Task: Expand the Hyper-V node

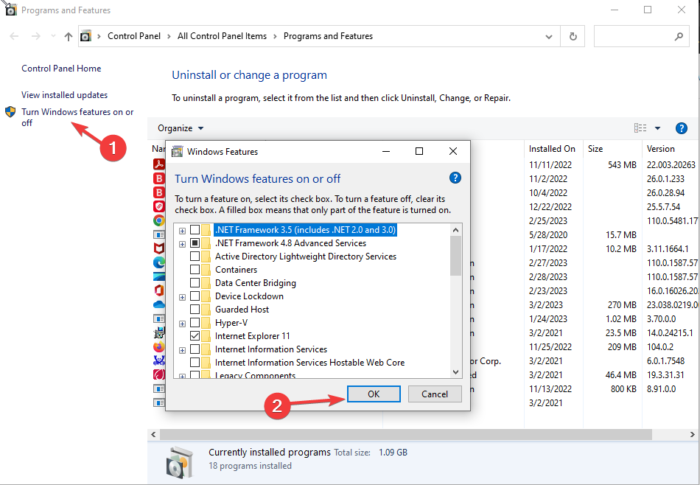Action: pyautogui.click(x=182, y=324)
